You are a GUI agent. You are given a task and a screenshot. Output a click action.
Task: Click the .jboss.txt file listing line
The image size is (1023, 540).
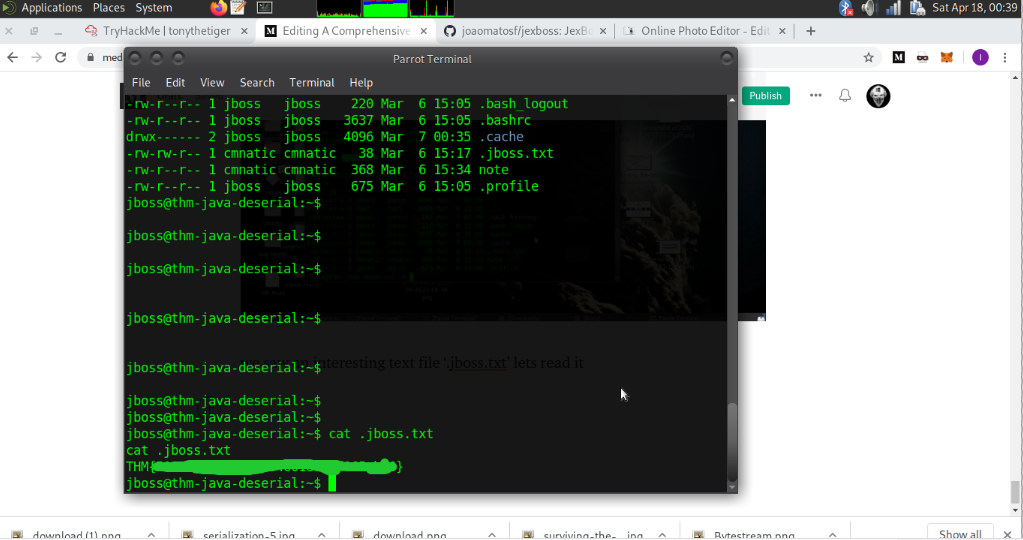point(339,153)
